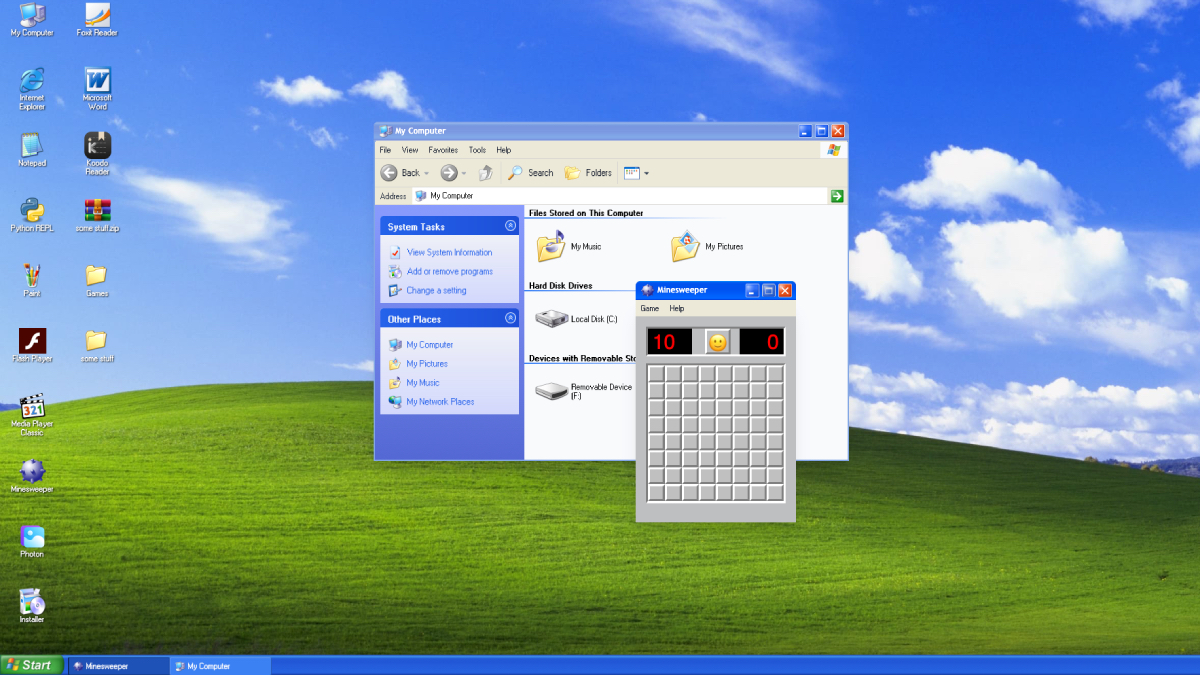Collapse the Other Places panel

point(510,318)
